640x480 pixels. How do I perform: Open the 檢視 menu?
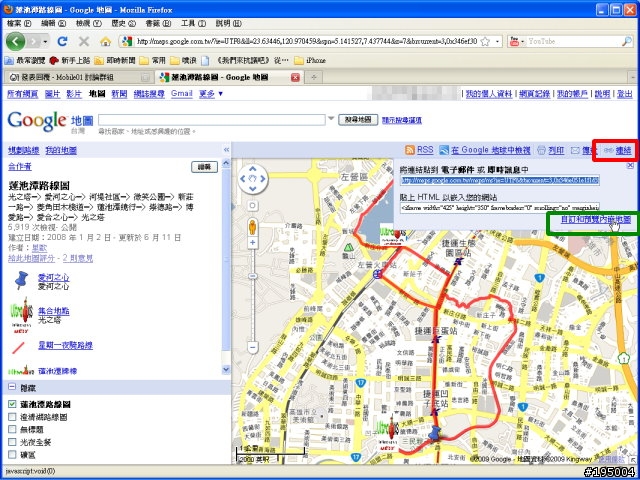(88, 23)
